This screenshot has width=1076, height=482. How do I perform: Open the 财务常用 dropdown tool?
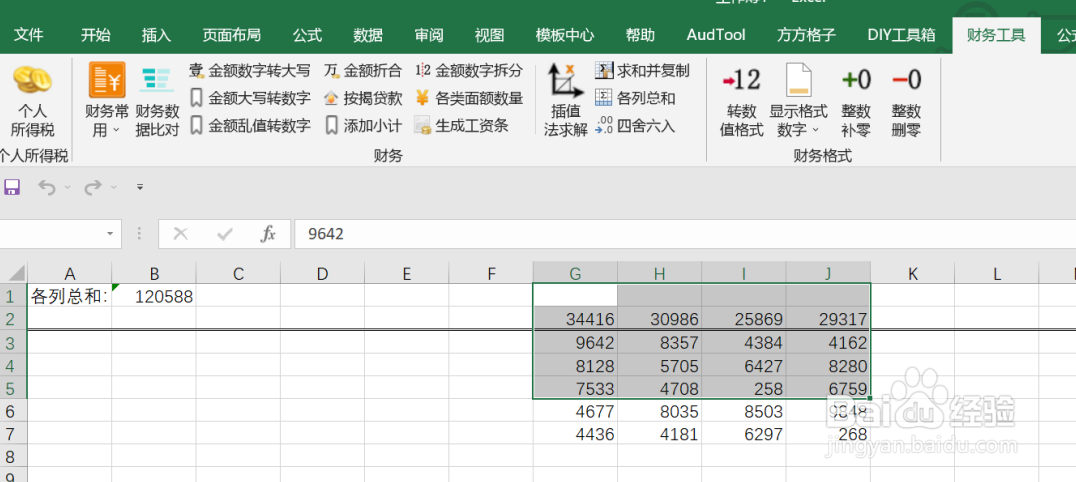click(106, 100)
